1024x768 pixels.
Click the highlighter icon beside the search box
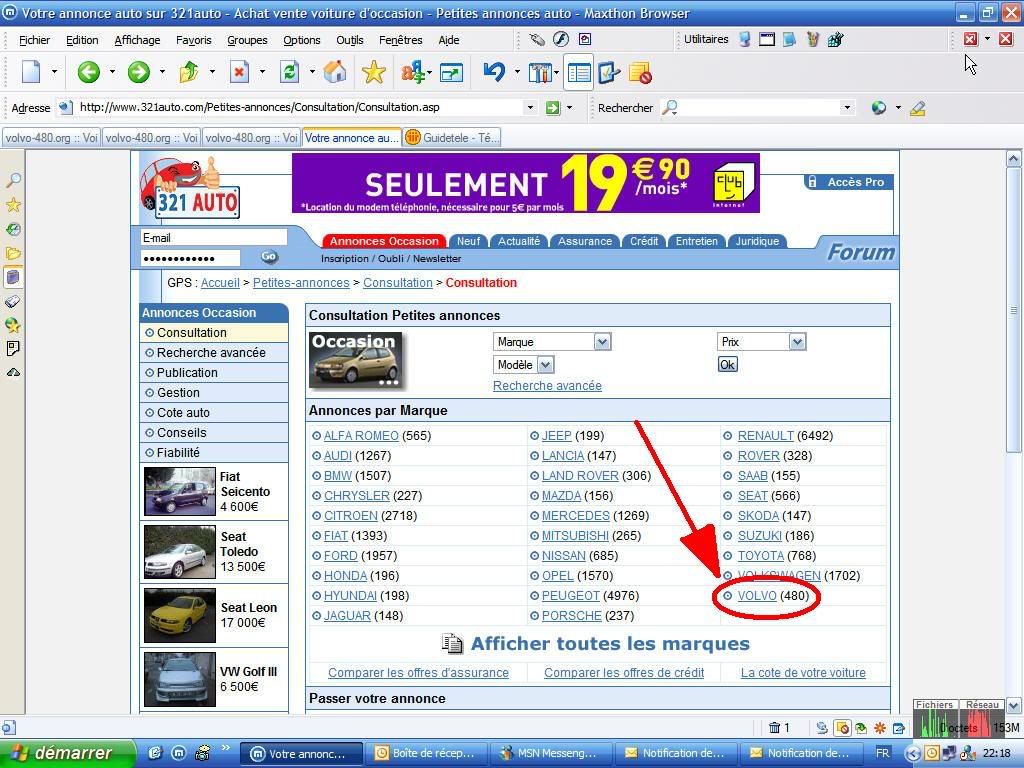[x=918, y=108]
